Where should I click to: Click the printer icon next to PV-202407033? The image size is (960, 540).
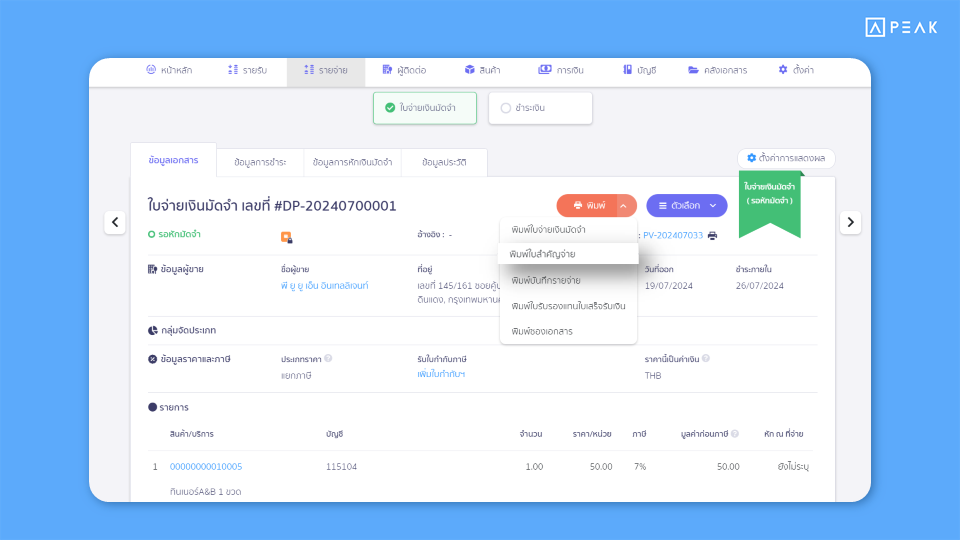click(x=713, y=235)
